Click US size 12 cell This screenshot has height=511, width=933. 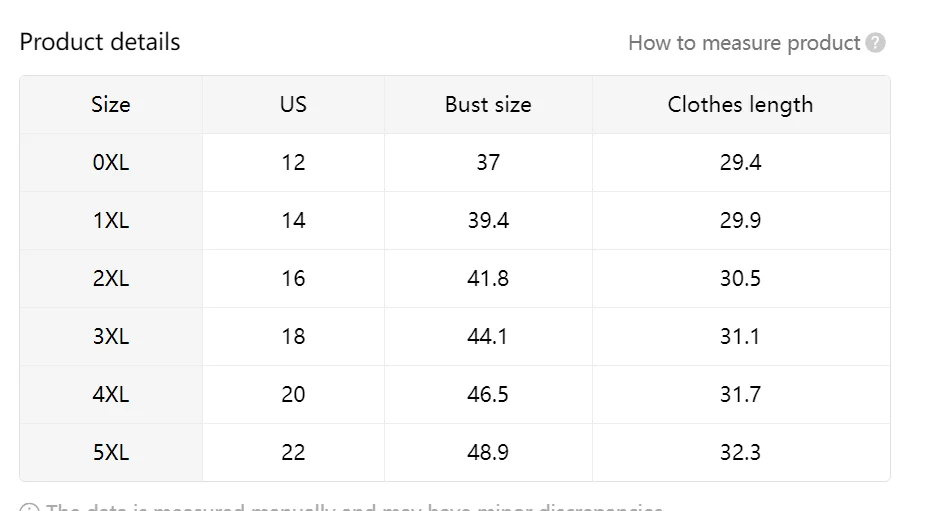point(293,163)
